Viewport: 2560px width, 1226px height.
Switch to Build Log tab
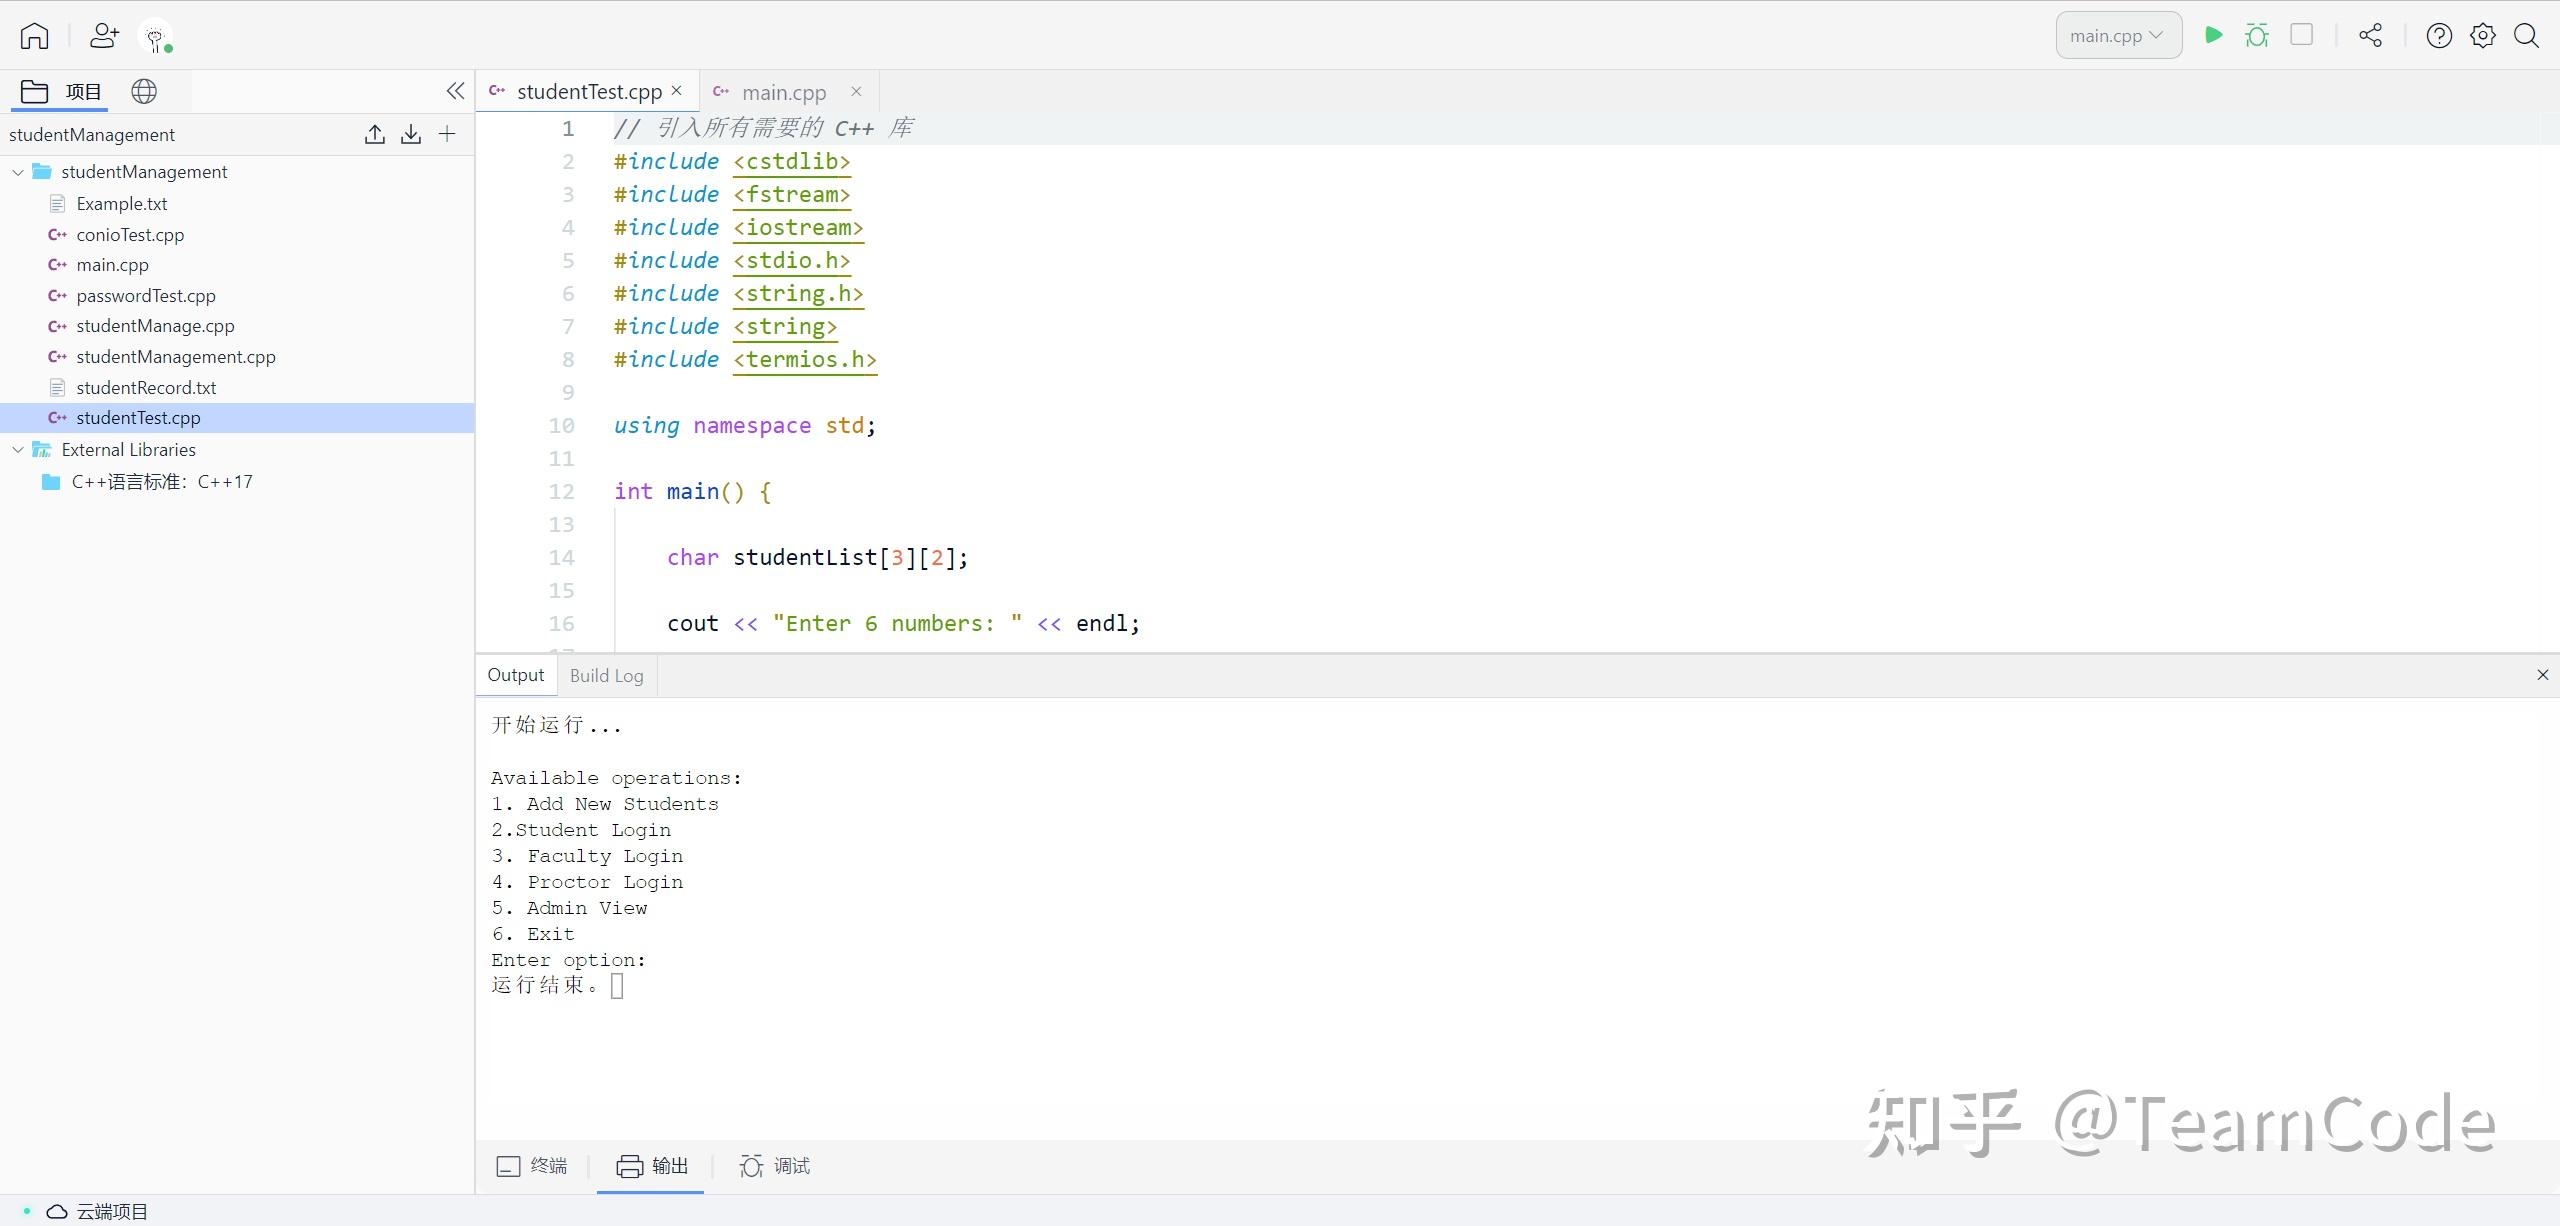[x=606, y=675]
